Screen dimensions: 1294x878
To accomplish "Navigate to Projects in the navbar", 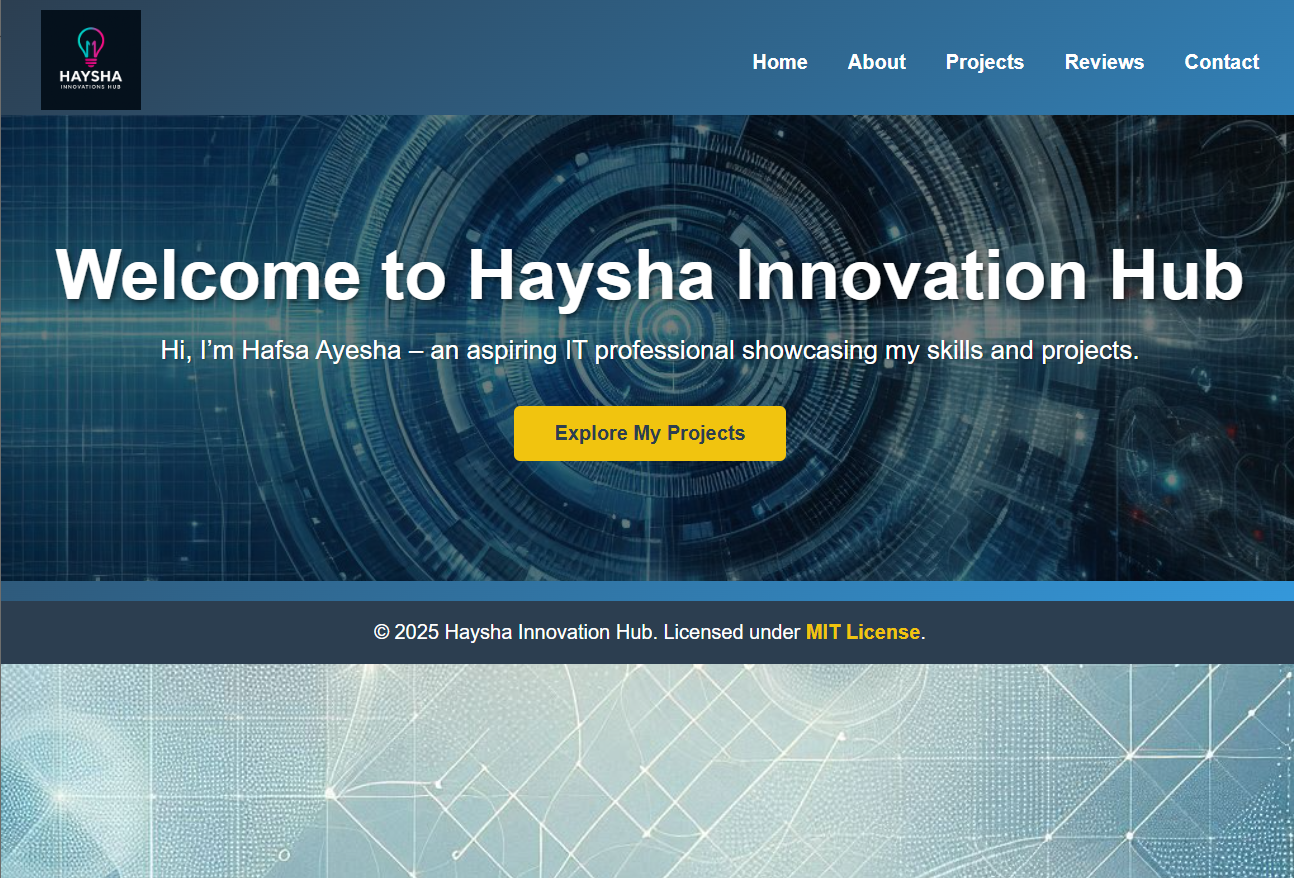I will pos(984,62).
